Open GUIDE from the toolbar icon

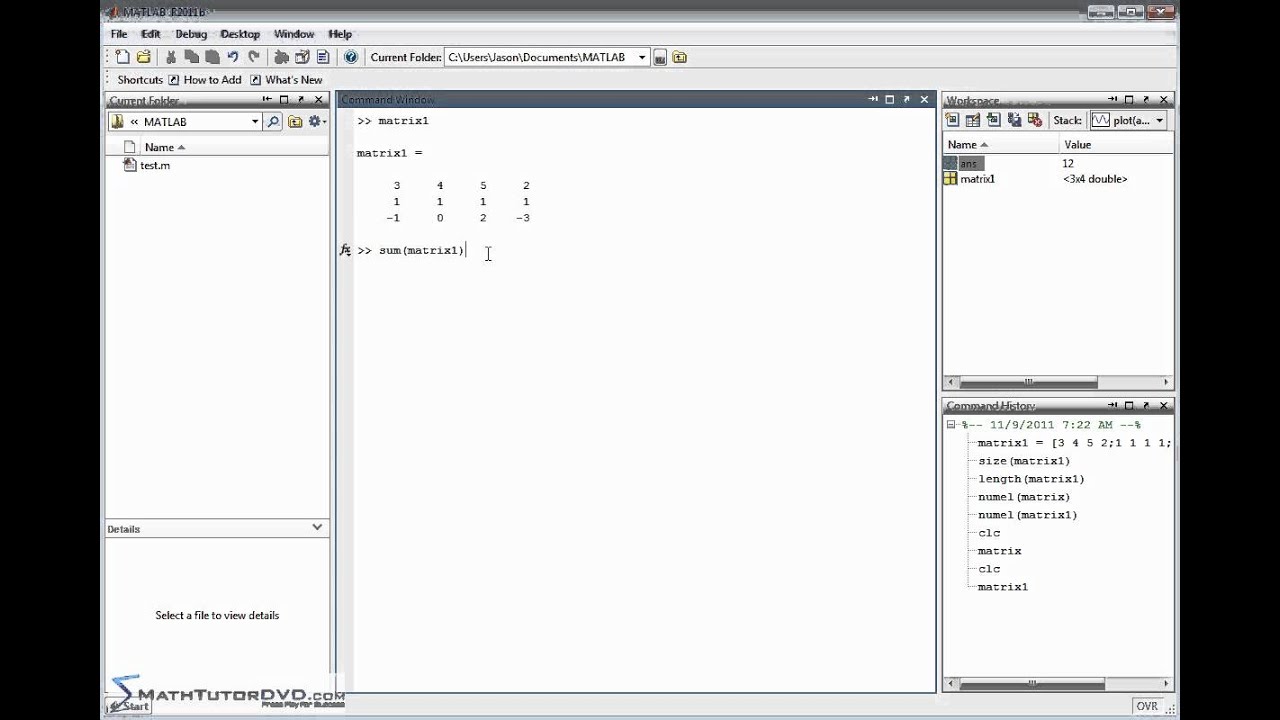tap(302, 57)
